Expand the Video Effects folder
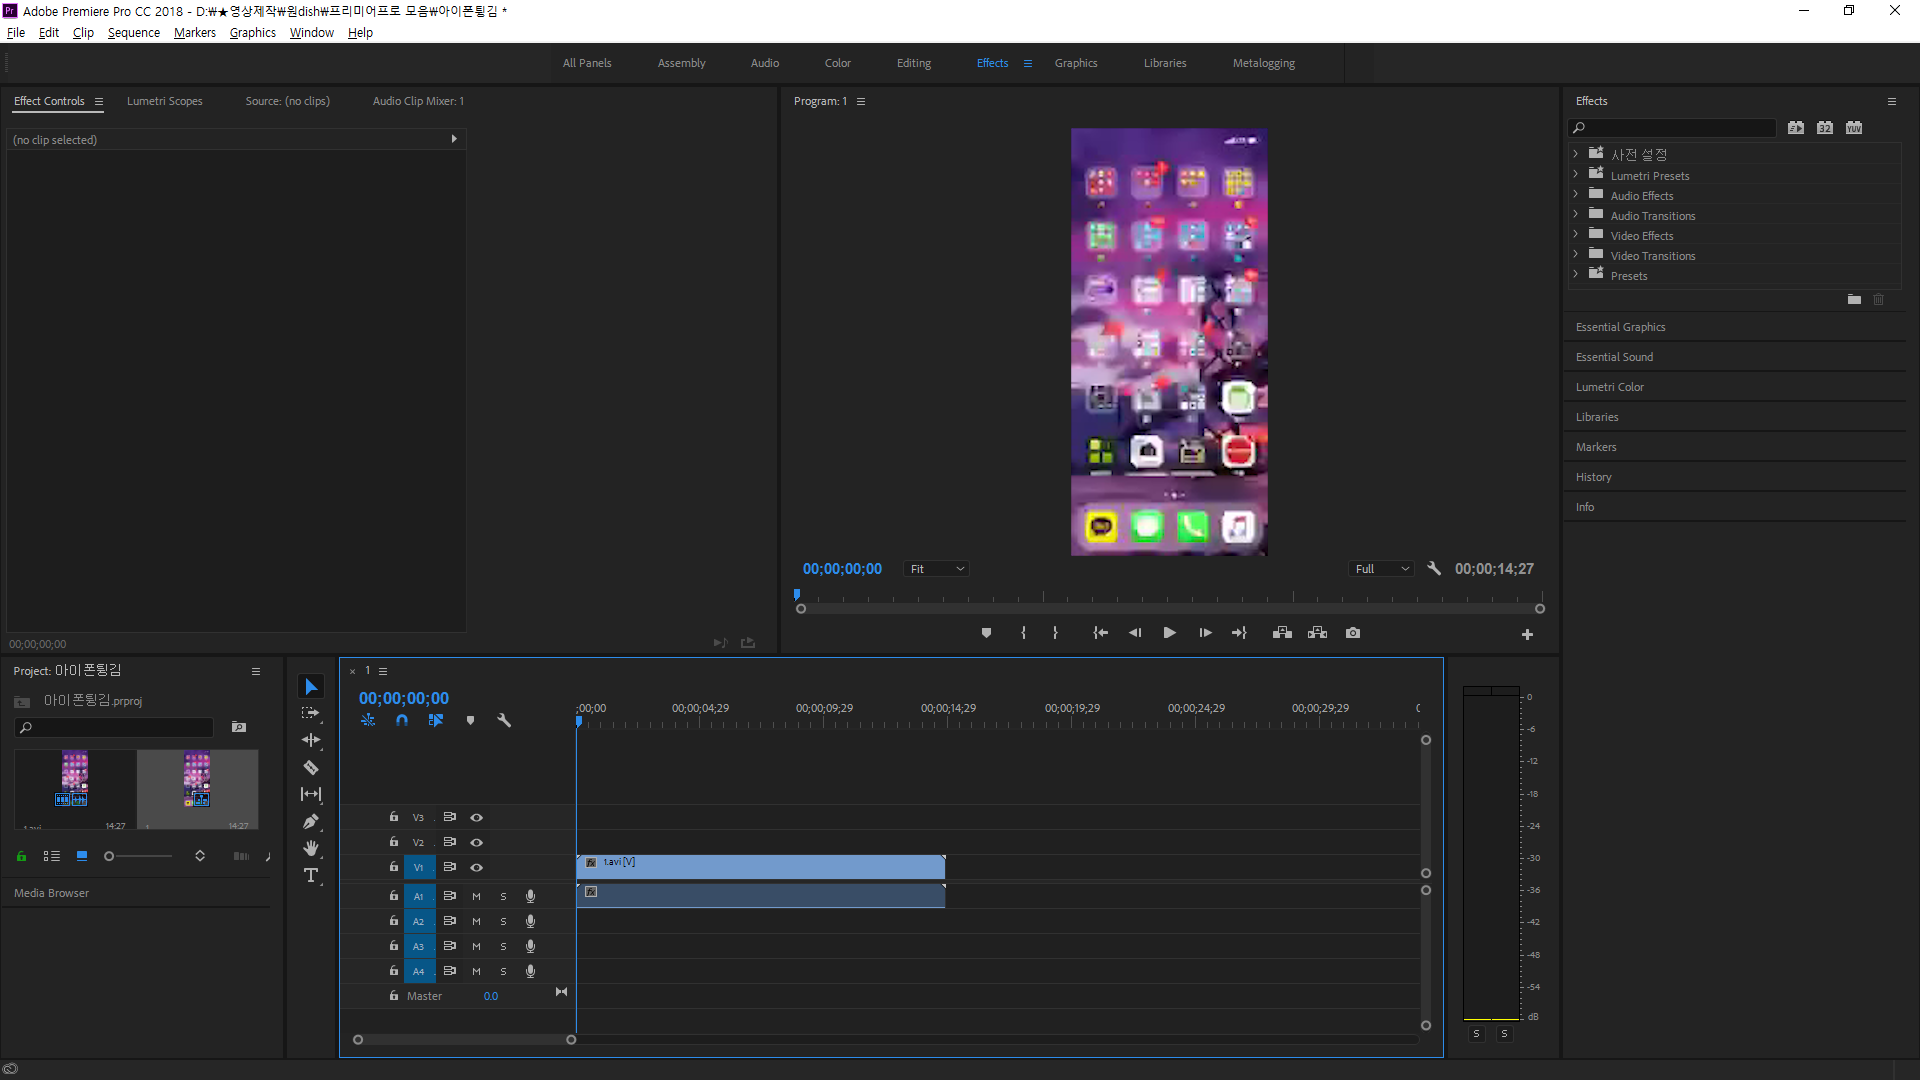Image resolution: width=1920 pixels, height=1080 pixels. point(1576,235)
